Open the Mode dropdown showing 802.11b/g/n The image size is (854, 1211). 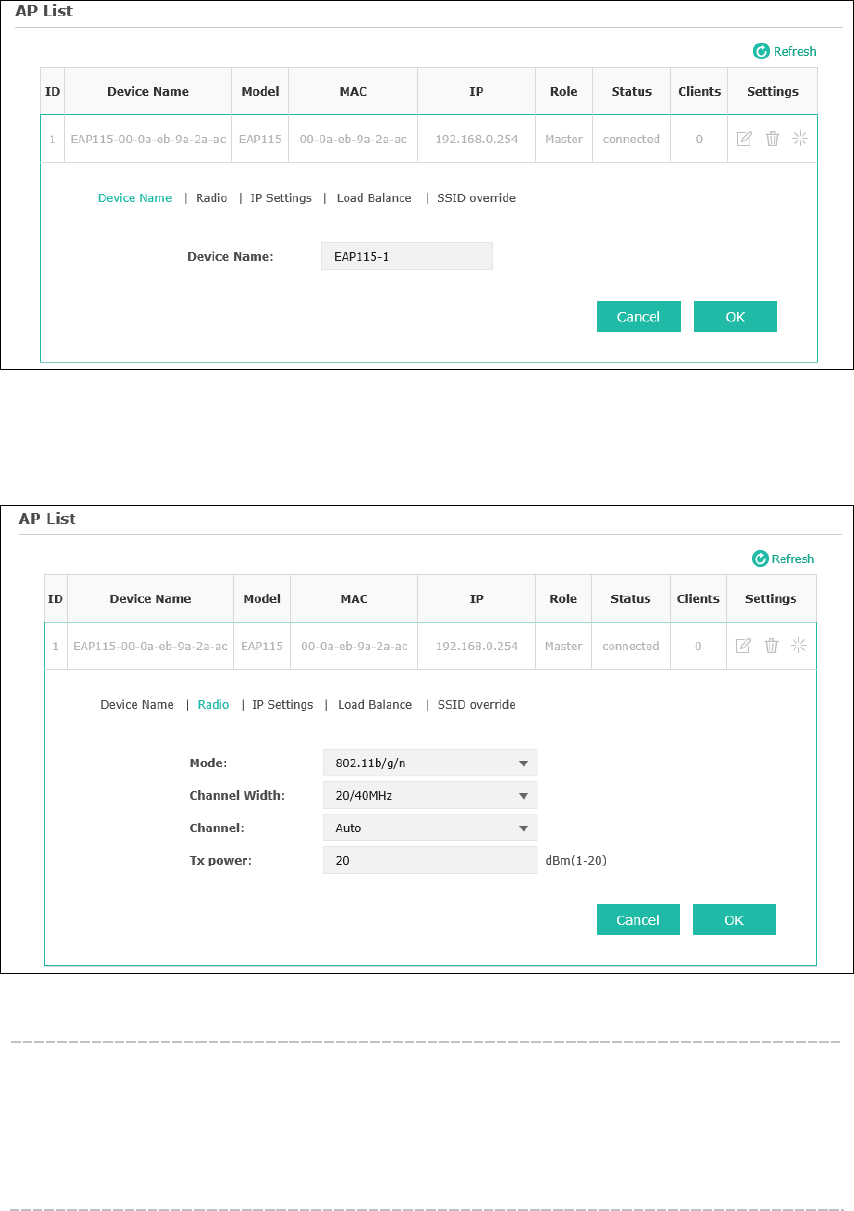click(x=430, y=763)
